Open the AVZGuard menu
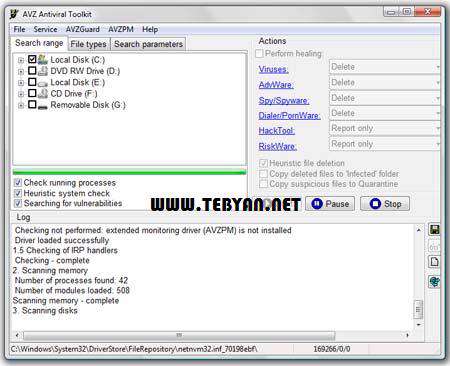The image size is (450, 366). (83, 29)
